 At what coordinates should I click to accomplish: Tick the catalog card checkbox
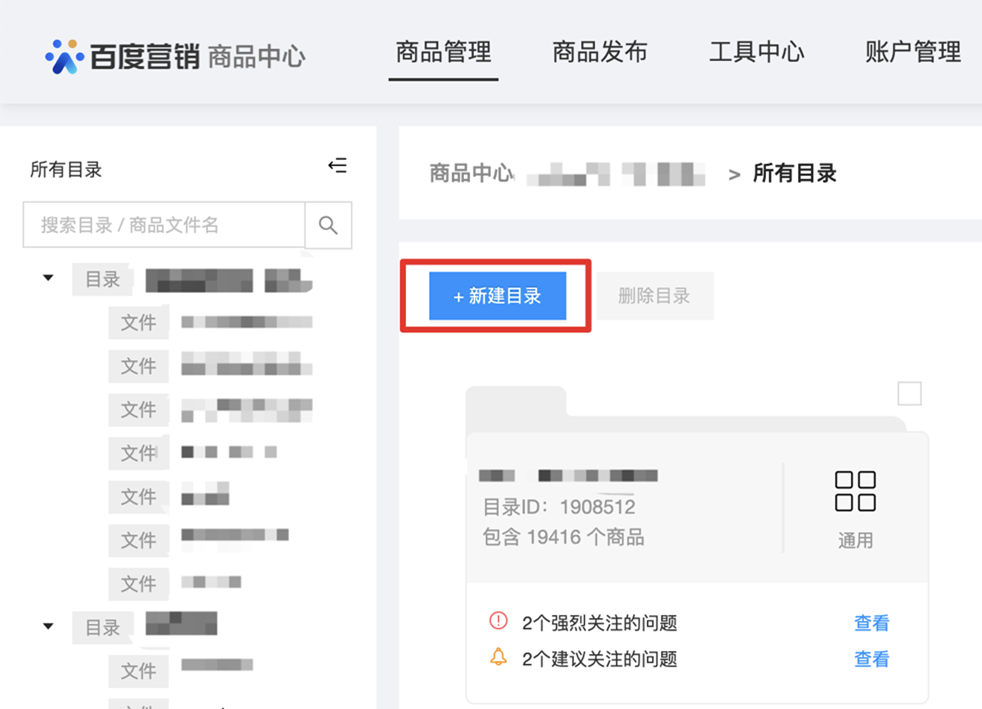tap(909, 394)
